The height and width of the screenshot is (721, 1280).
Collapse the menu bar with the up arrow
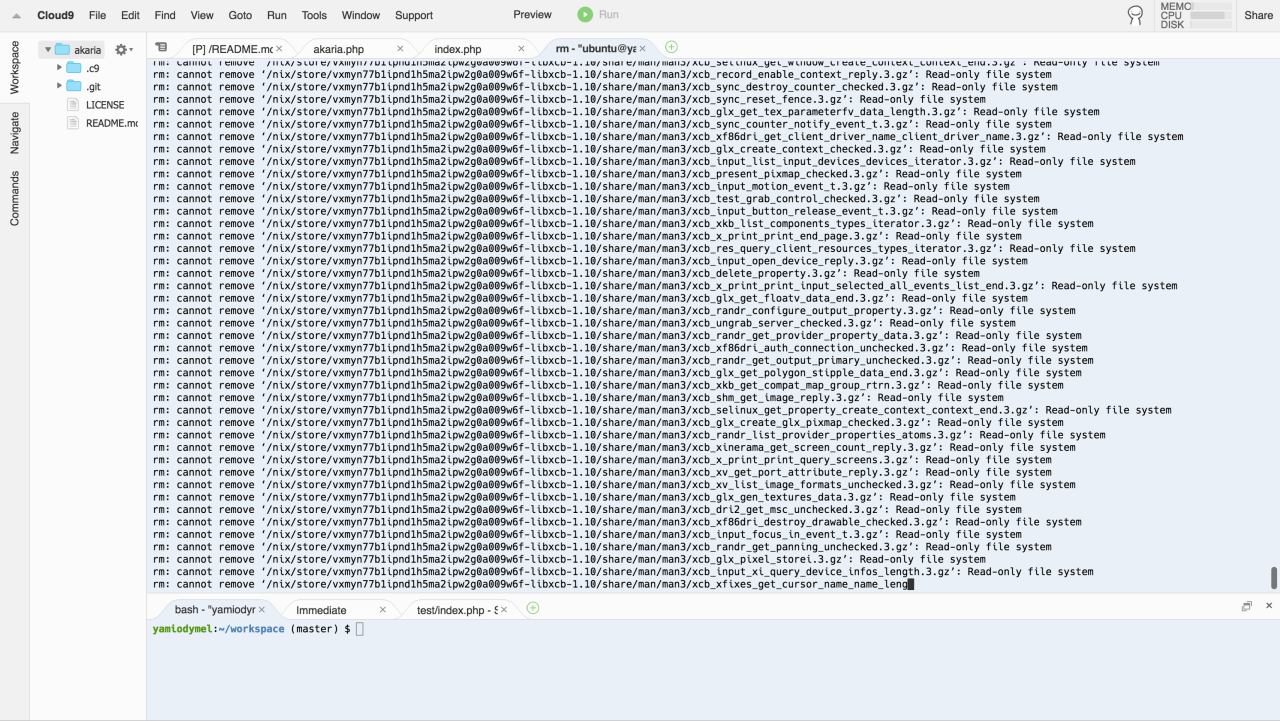tap(16, 15)
